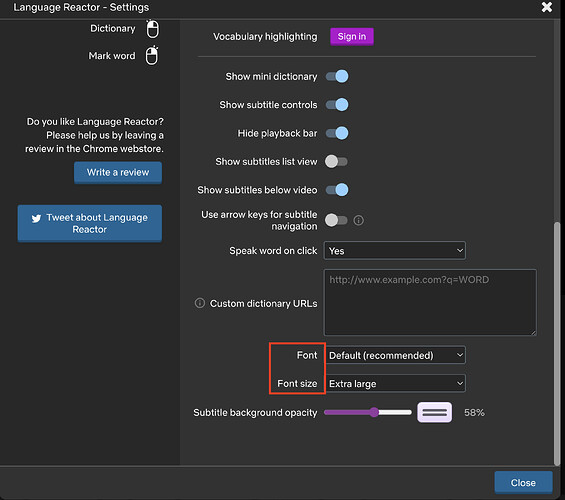The image size is (565, 500).
Task: Toggle Show mini dictionary switch
Action: (x=337, y=76)
